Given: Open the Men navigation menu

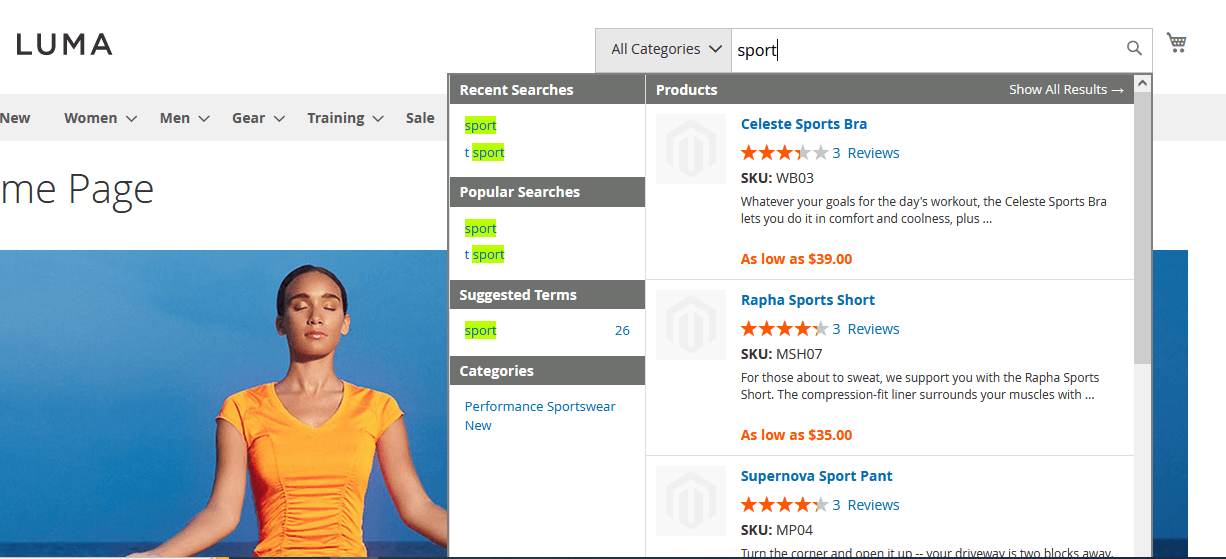Looking at the screenshot, I should (184, 118).
